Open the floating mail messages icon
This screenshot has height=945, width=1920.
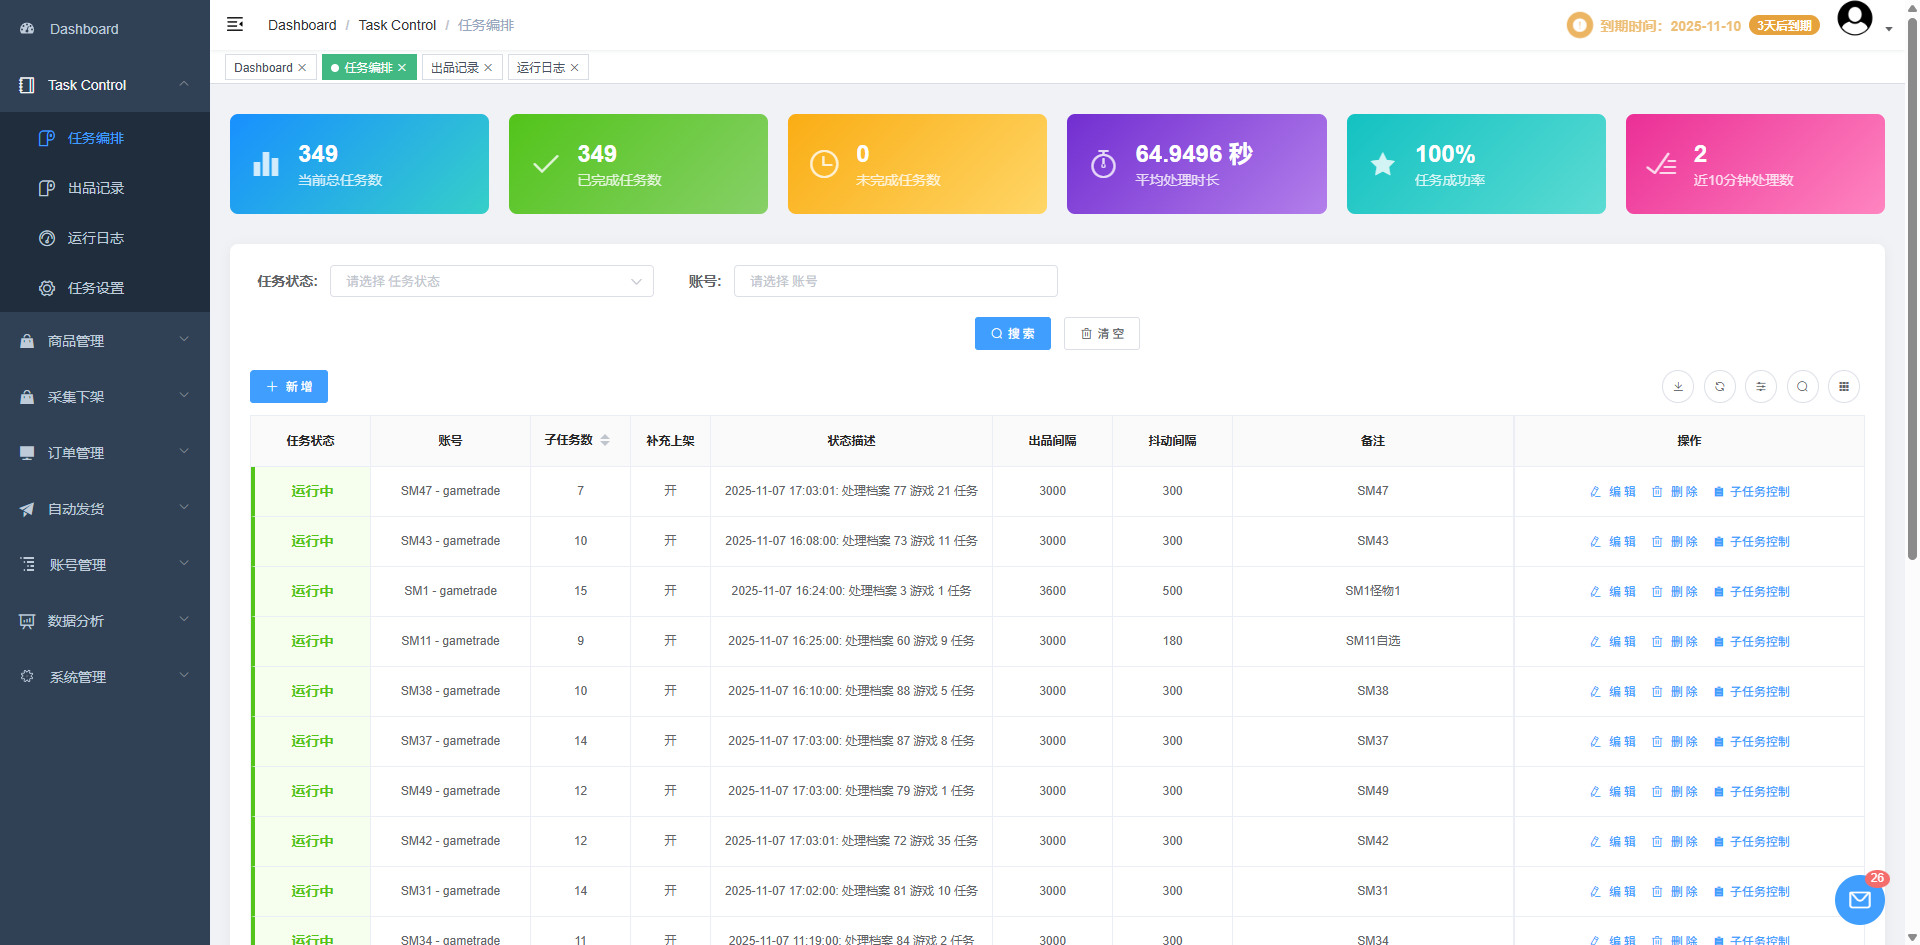[x=1859, y=900]
